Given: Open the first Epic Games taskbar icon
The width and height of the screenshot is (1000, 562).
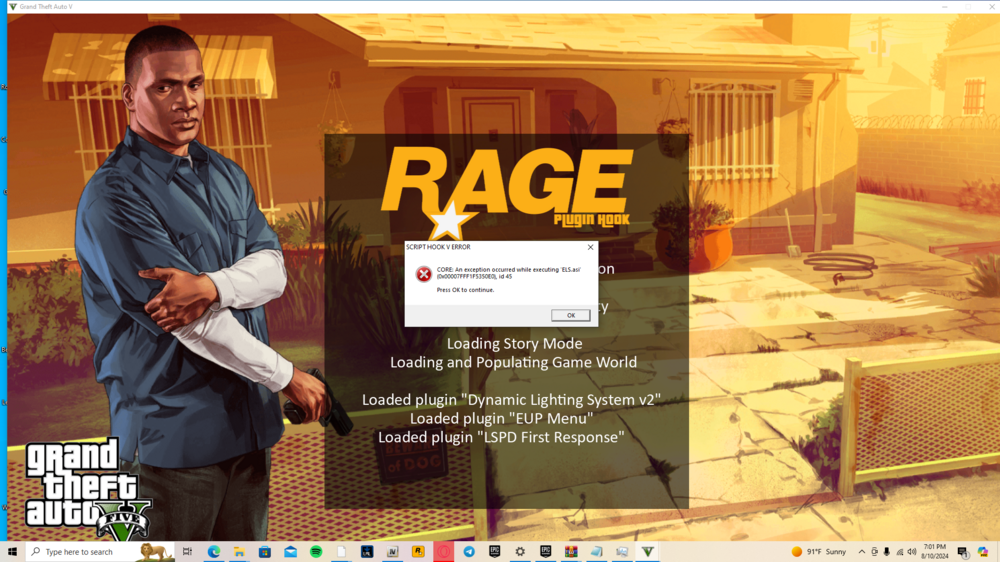Looking at the screenshot, I should 494,552.
